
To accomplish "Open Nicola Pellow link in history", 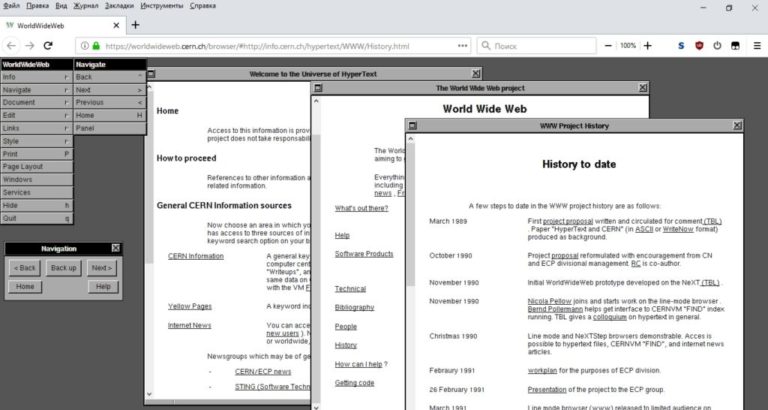I will click(549, 301).
